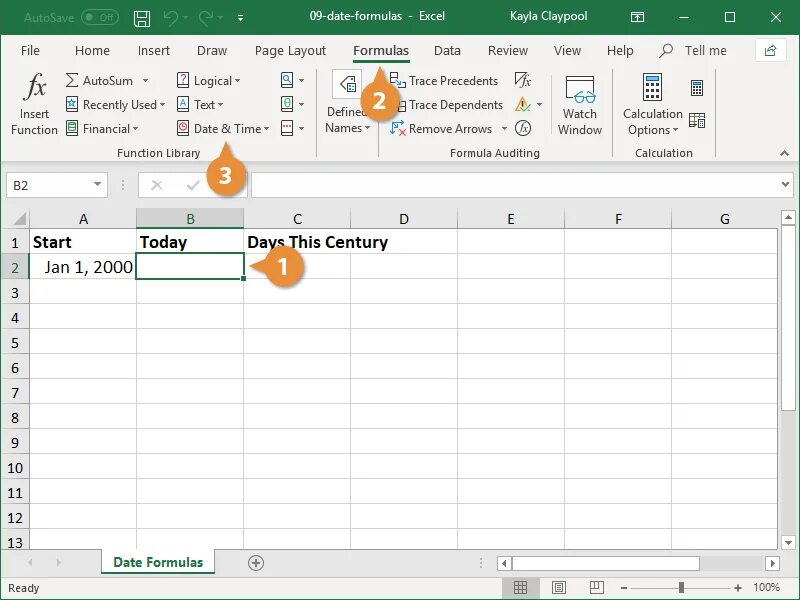The width and height of the screenshot is (800, 600).
Task: Expand the AutoSum dropdown arrow
Action: tap(145, 81)
